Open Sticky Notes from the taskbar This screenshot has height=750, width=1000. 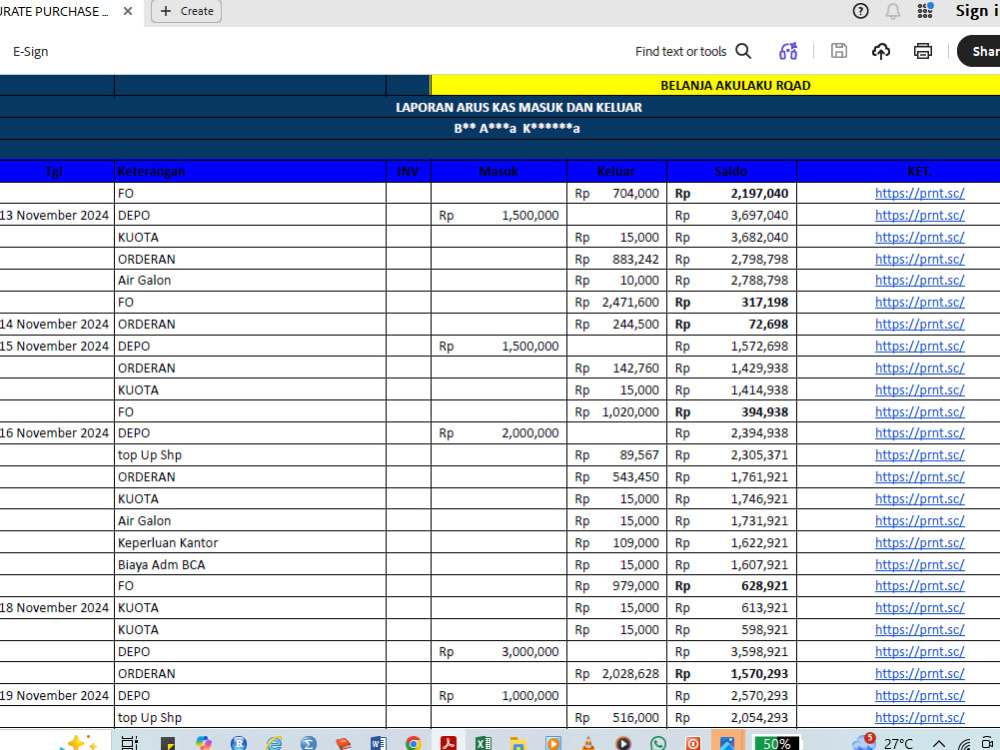(x=168, y=742)
